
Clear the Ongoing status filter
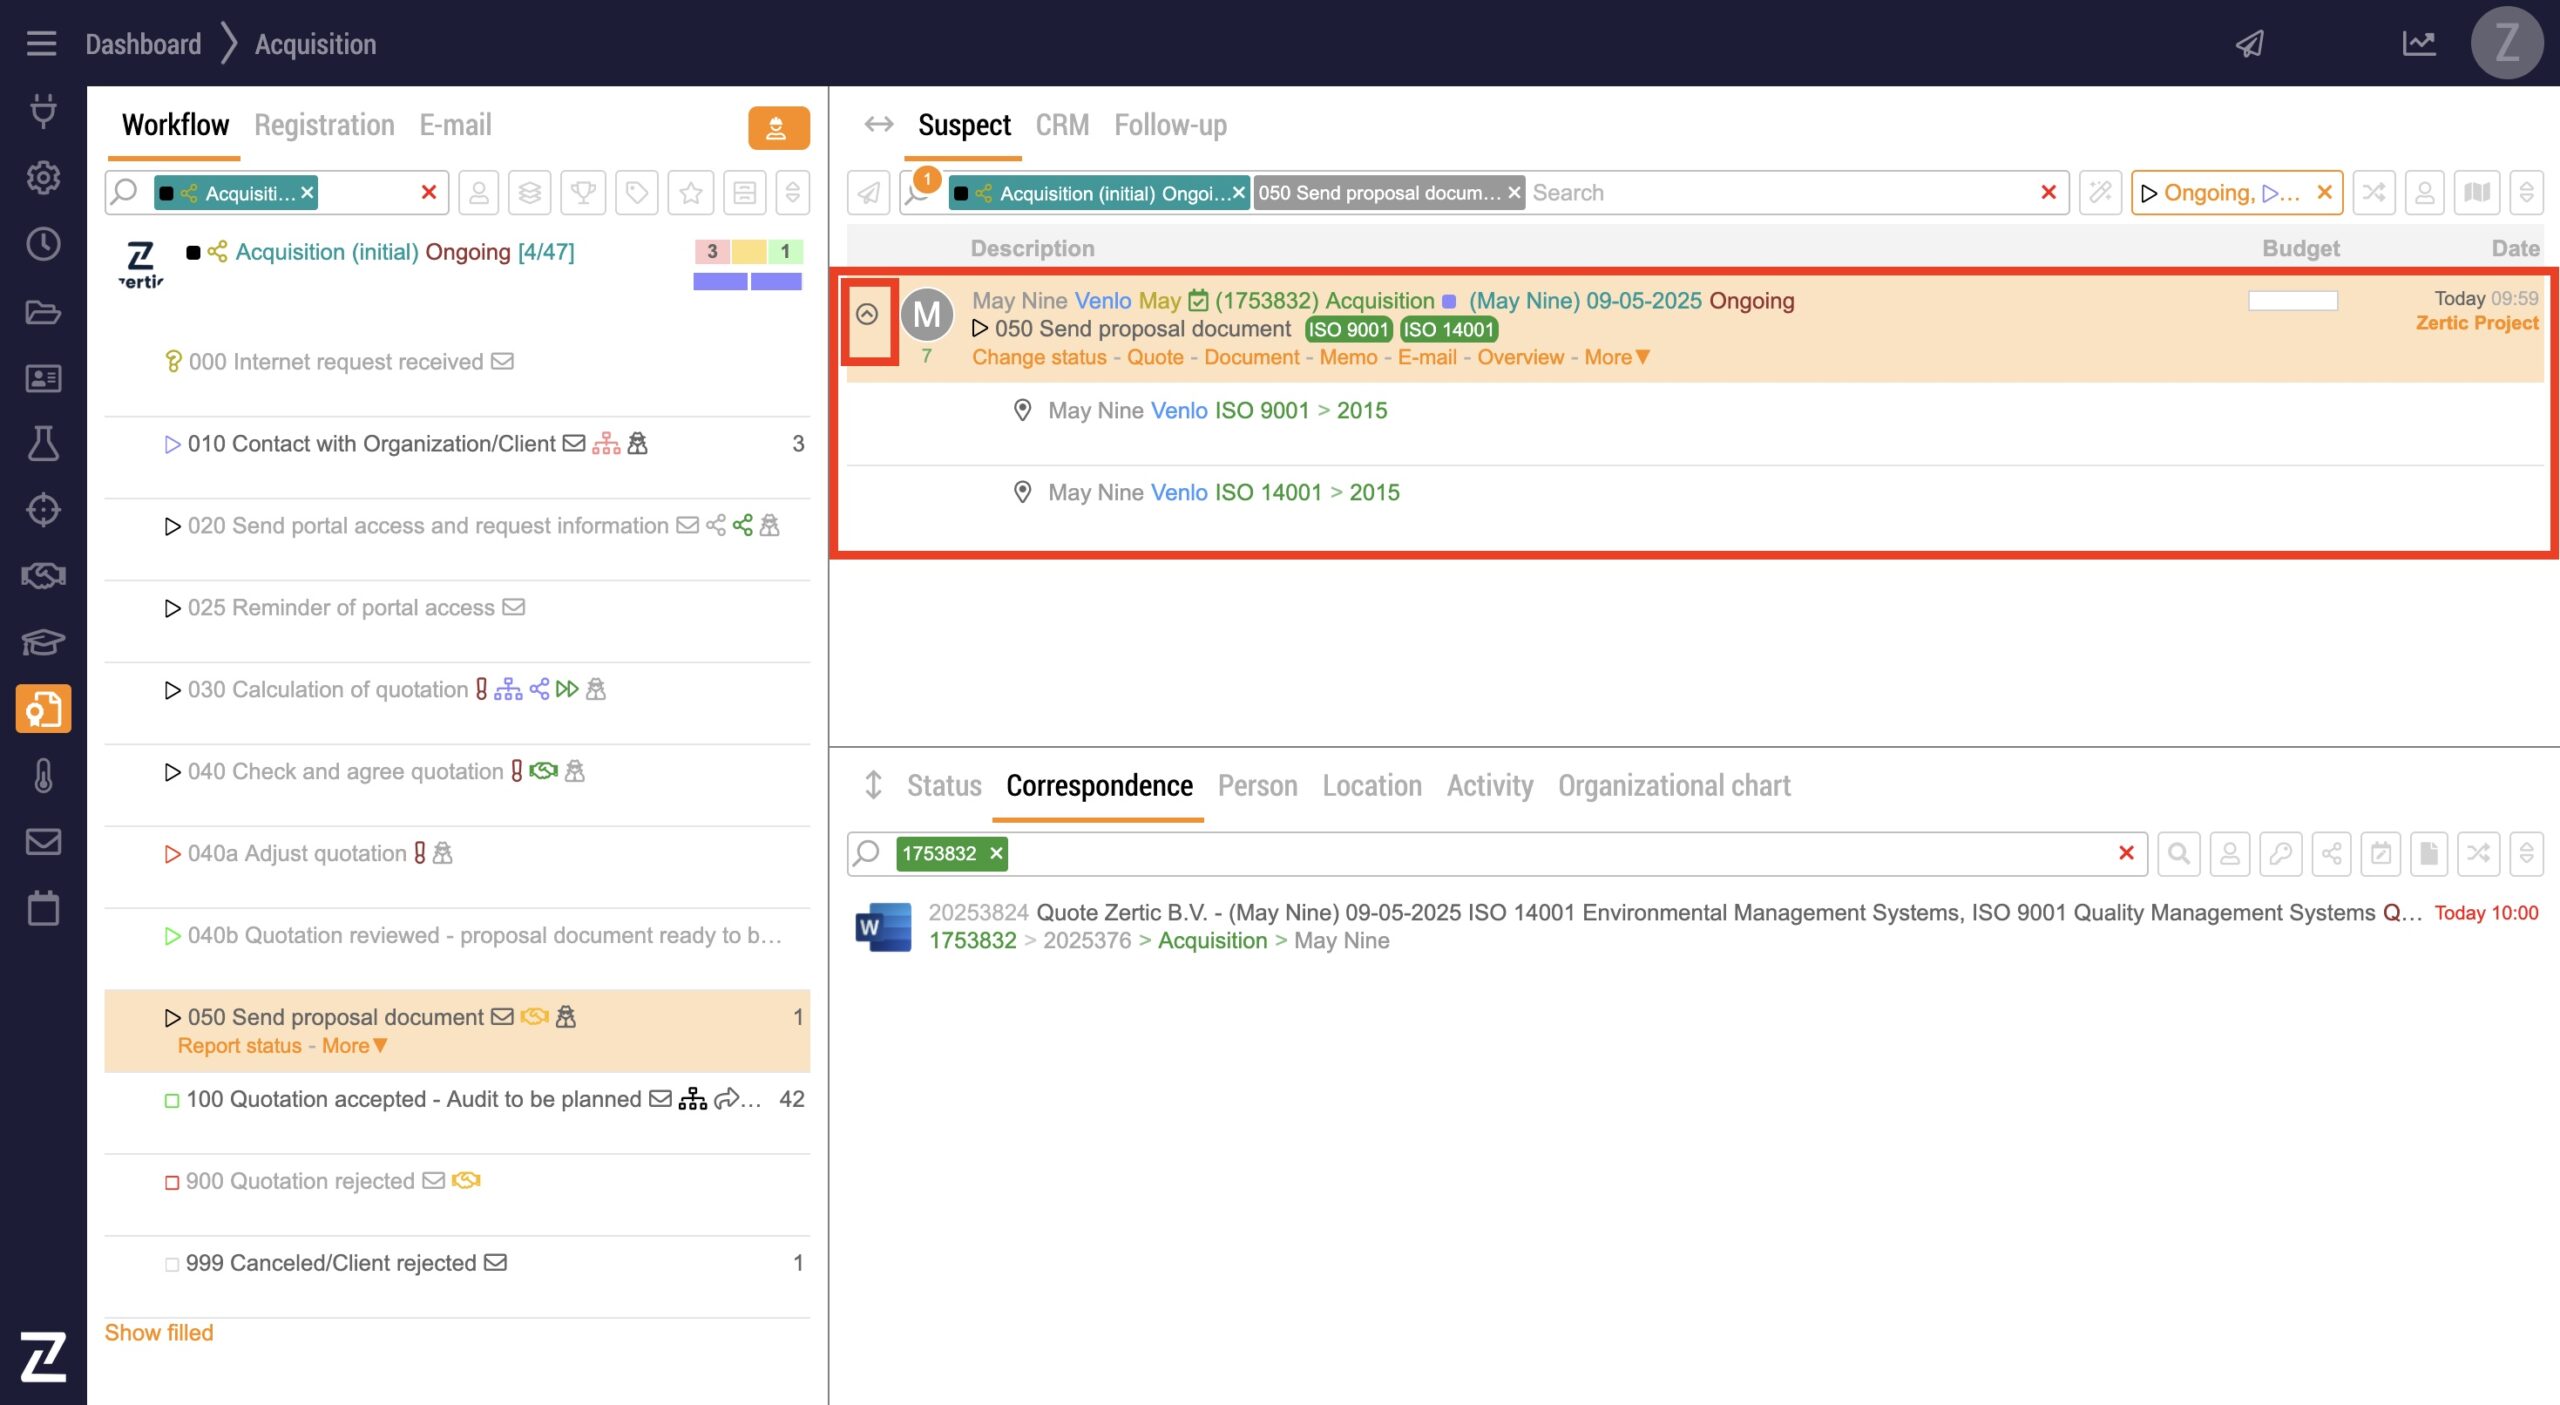(2324, 193)
